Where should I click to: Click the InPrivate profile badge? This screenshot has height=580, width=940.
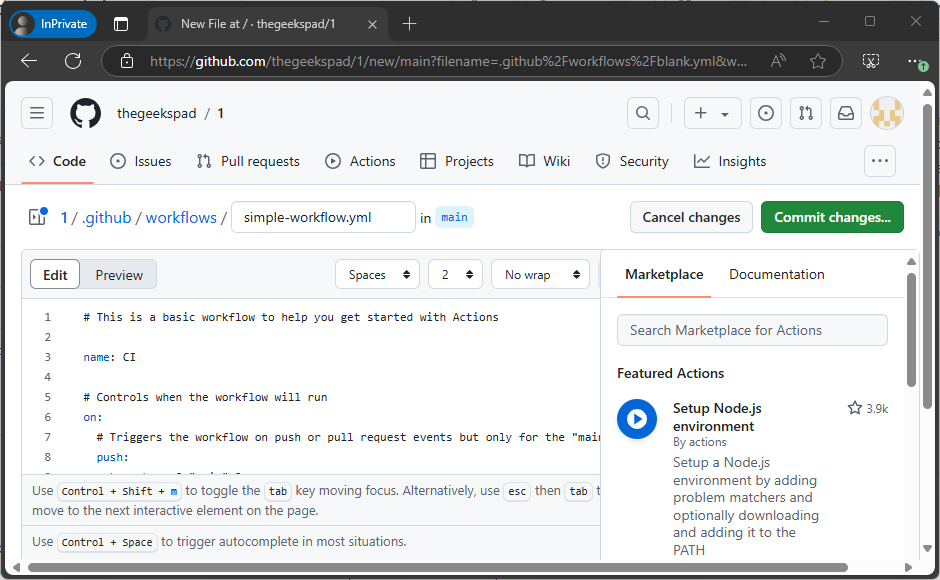(53, 24)
